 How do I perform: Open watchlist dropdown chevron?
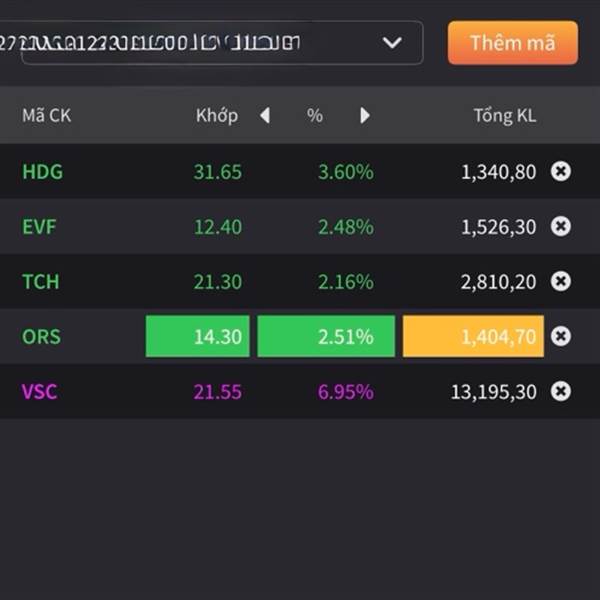pos(392,43)
